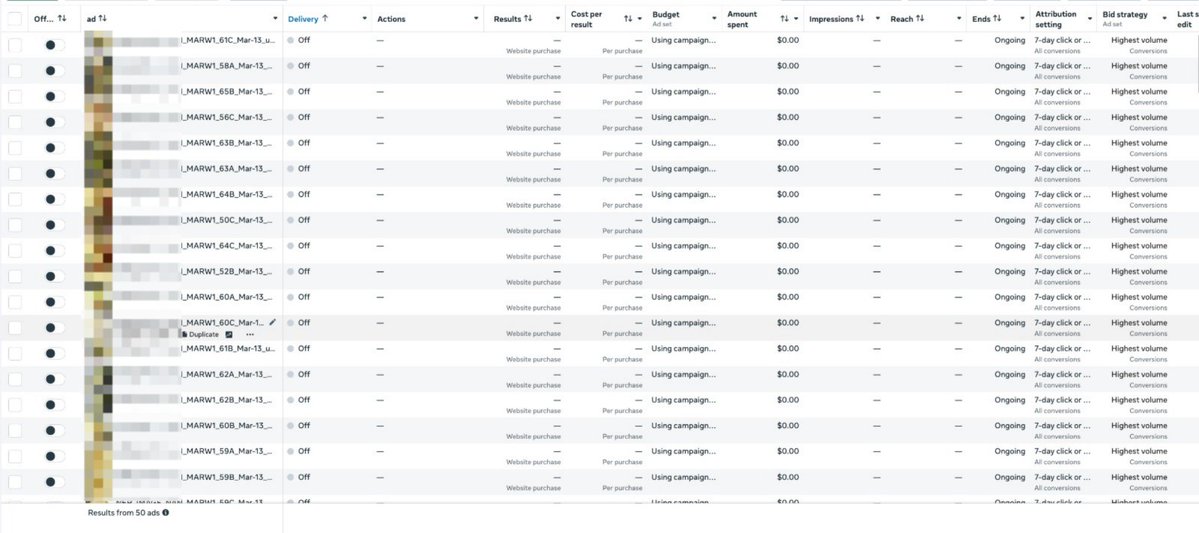This screenshot has height=533, width=1199.
Task: Sort by Reach column arrows
Action: pyautogui.click(x=920, y=18)
